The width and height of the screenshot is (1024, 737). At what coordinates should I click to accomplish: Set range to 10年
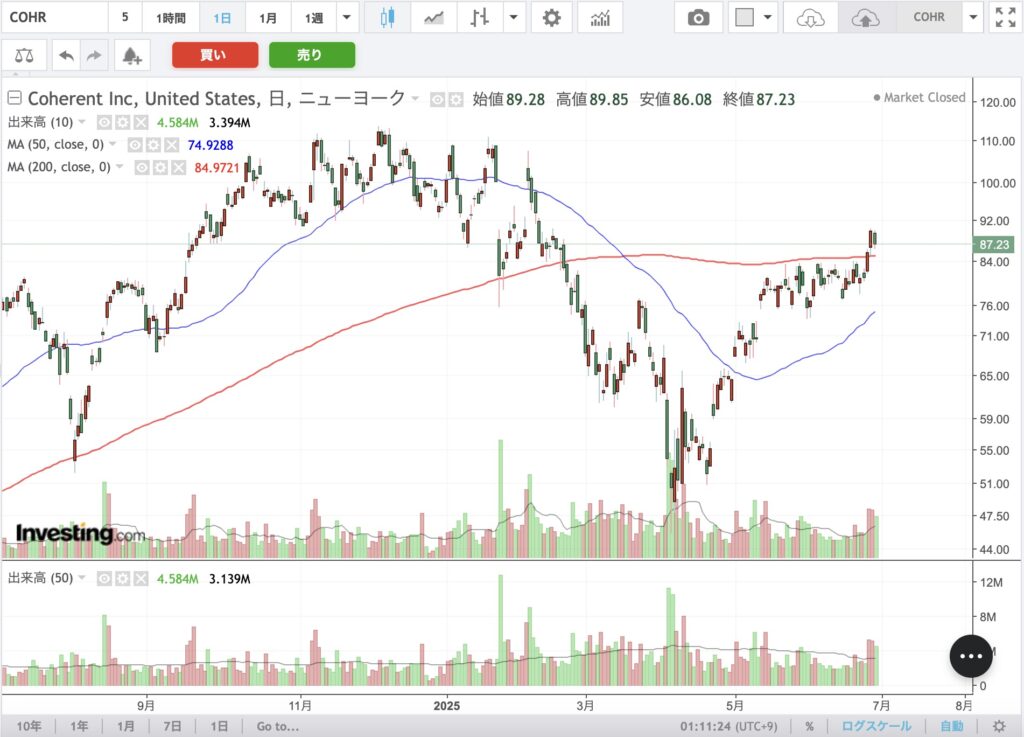pyautogui.click(x=29, y=726)
